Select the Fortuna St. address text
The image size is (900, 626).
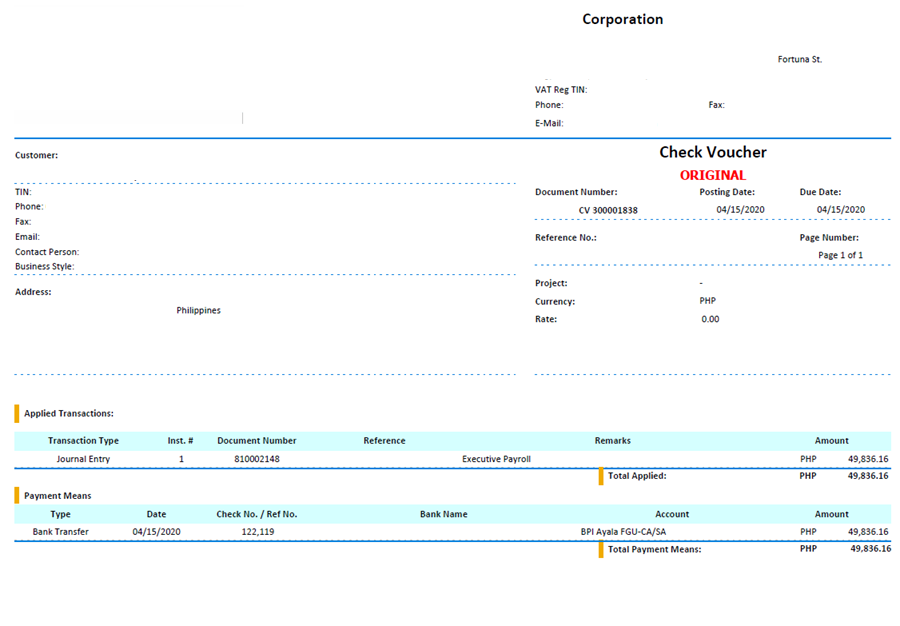(800, 59)
